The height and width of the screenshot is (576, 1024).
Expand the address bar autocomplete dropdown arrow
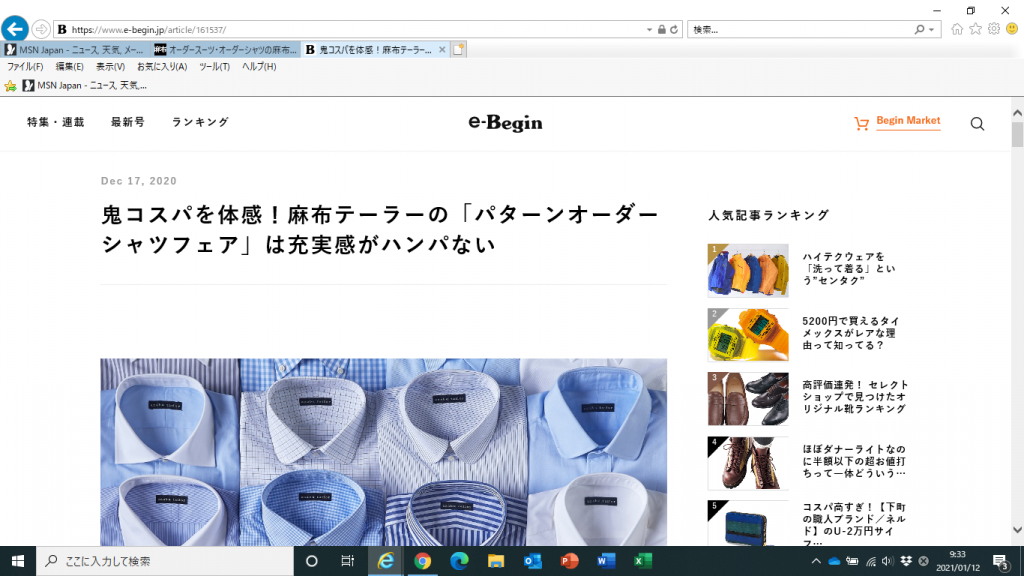pyautogui.click(x=649, y=29)
